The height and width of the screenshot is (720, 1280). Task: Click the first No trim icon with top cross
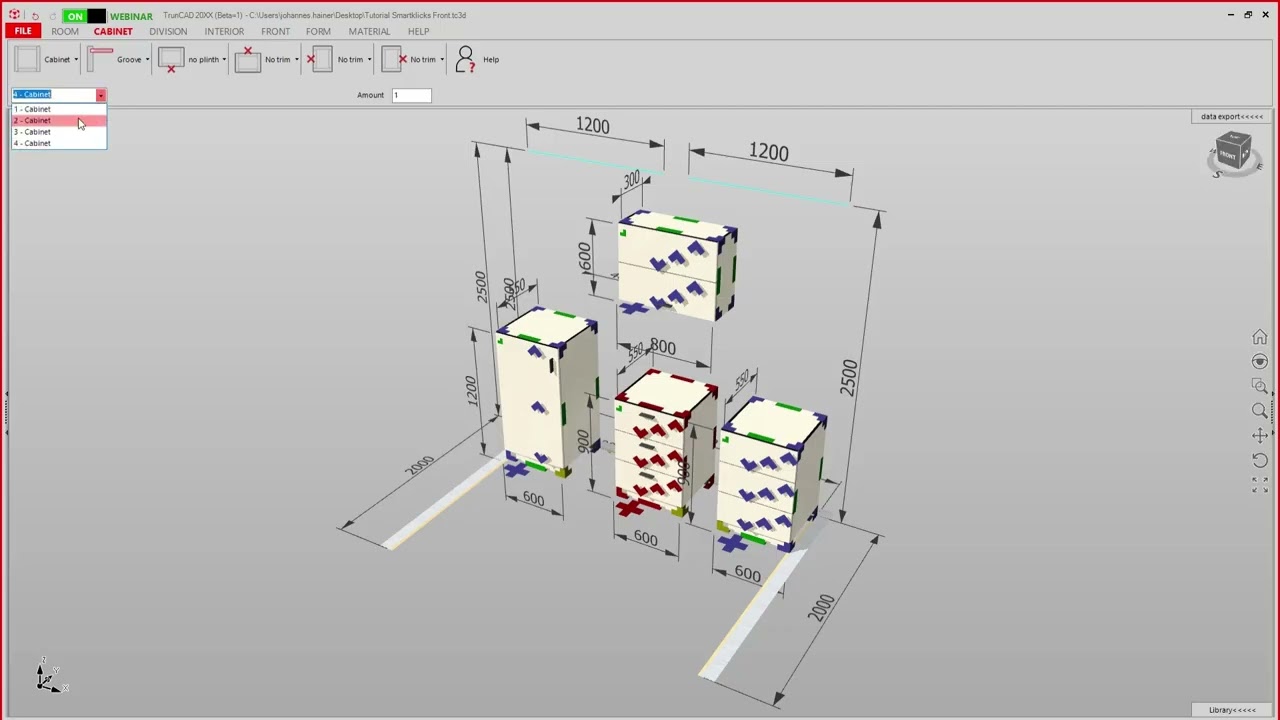click(248, 60)
